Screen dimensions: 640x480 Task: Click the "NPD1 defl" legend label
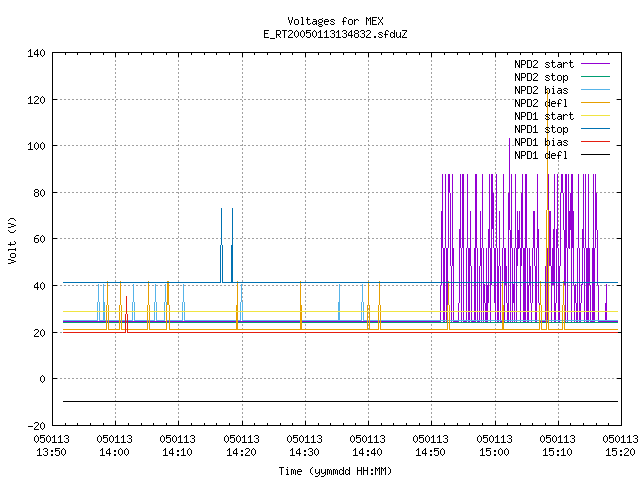tap(541, 155)
